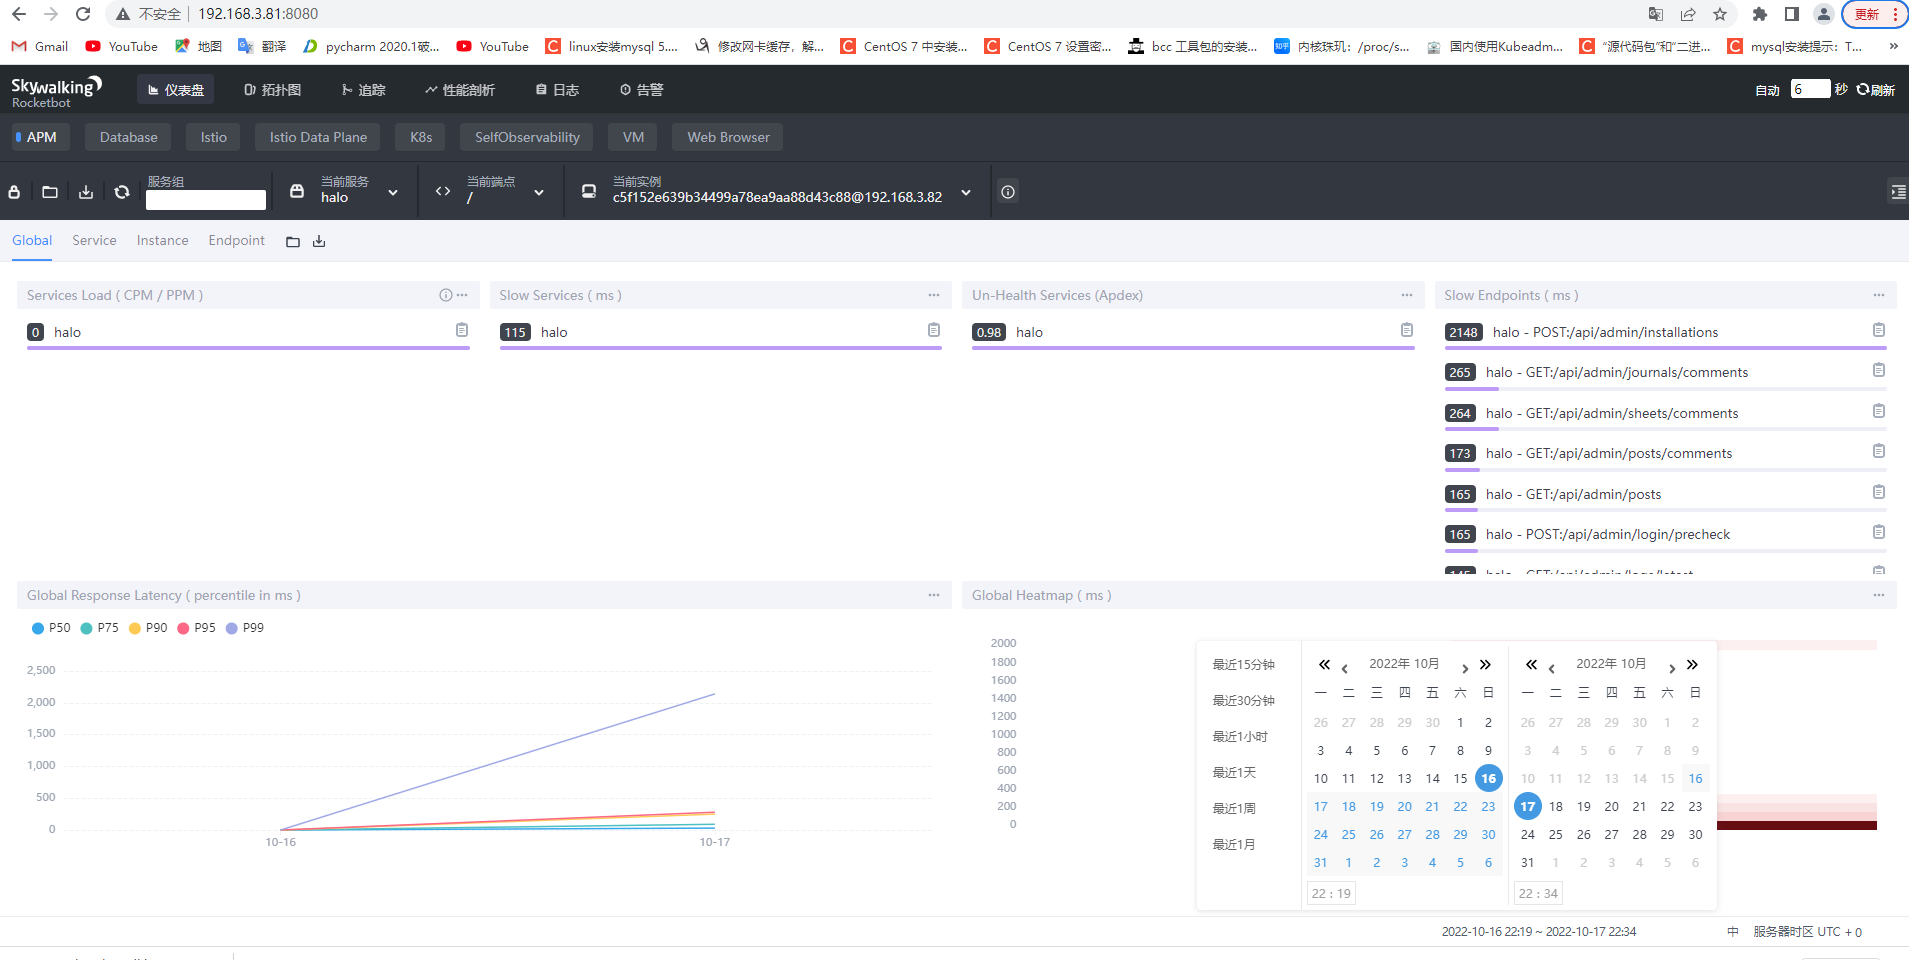Click the auto refresh seconds input
Viewport: 1909px width, 960px height.
tap(1810, 89)
